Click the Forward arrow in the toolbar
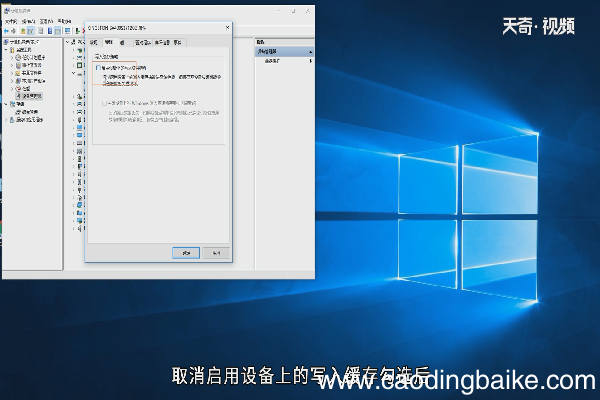This screenshot has height=400, width=600. coord(14,31)
